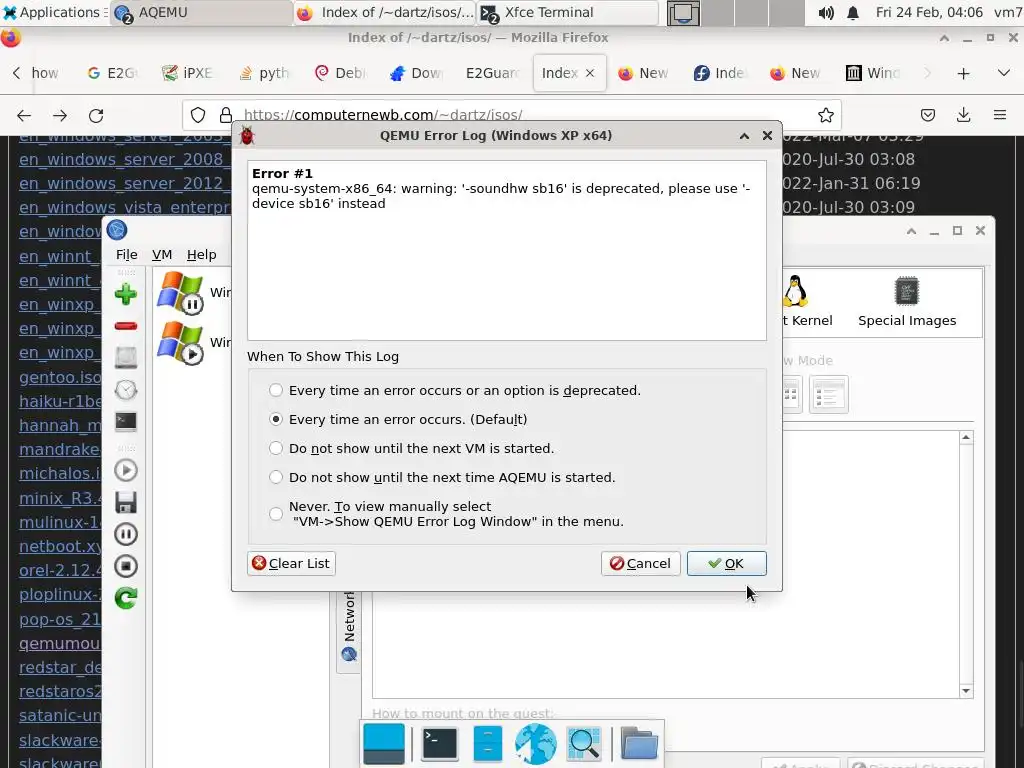The image size is (1024, 768).
Task: Click the Save VM floppy disk icon
Action: coord(125,502)
